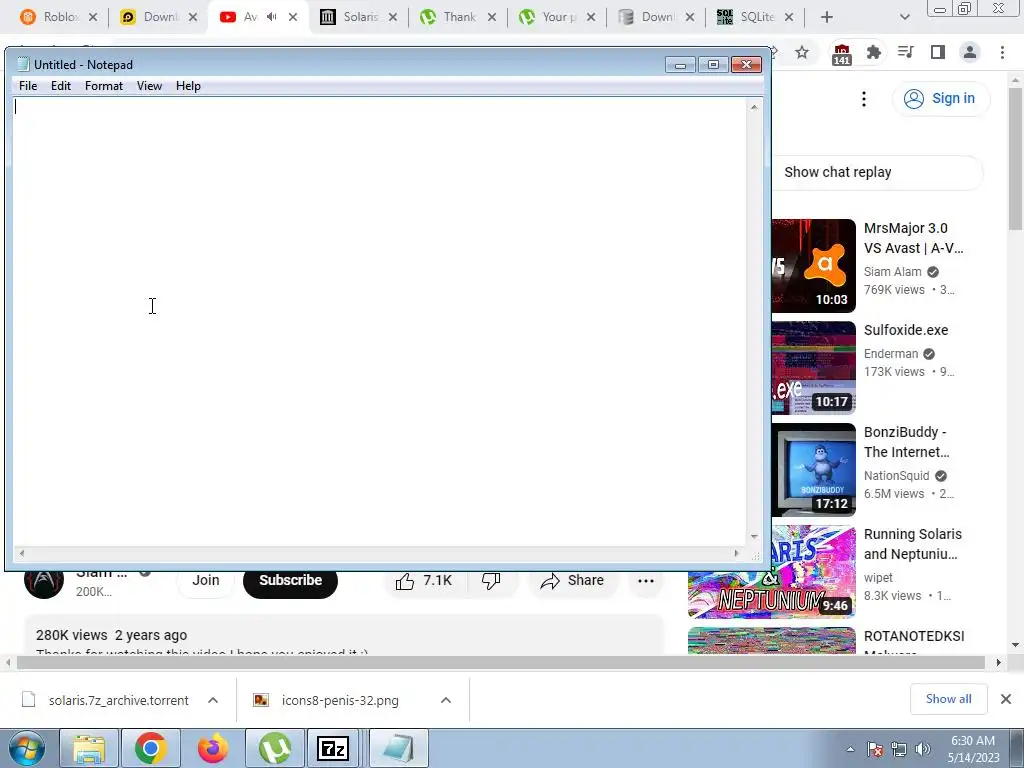The image size is (1024, 768).
Task: Open the Action Center flag icon
Action: point(875,749)
